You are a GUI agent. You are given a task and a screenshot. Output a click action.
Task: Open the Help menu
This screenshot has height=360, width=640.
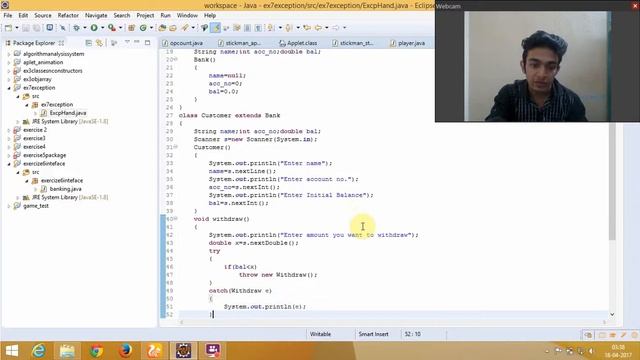coord(210,16)
